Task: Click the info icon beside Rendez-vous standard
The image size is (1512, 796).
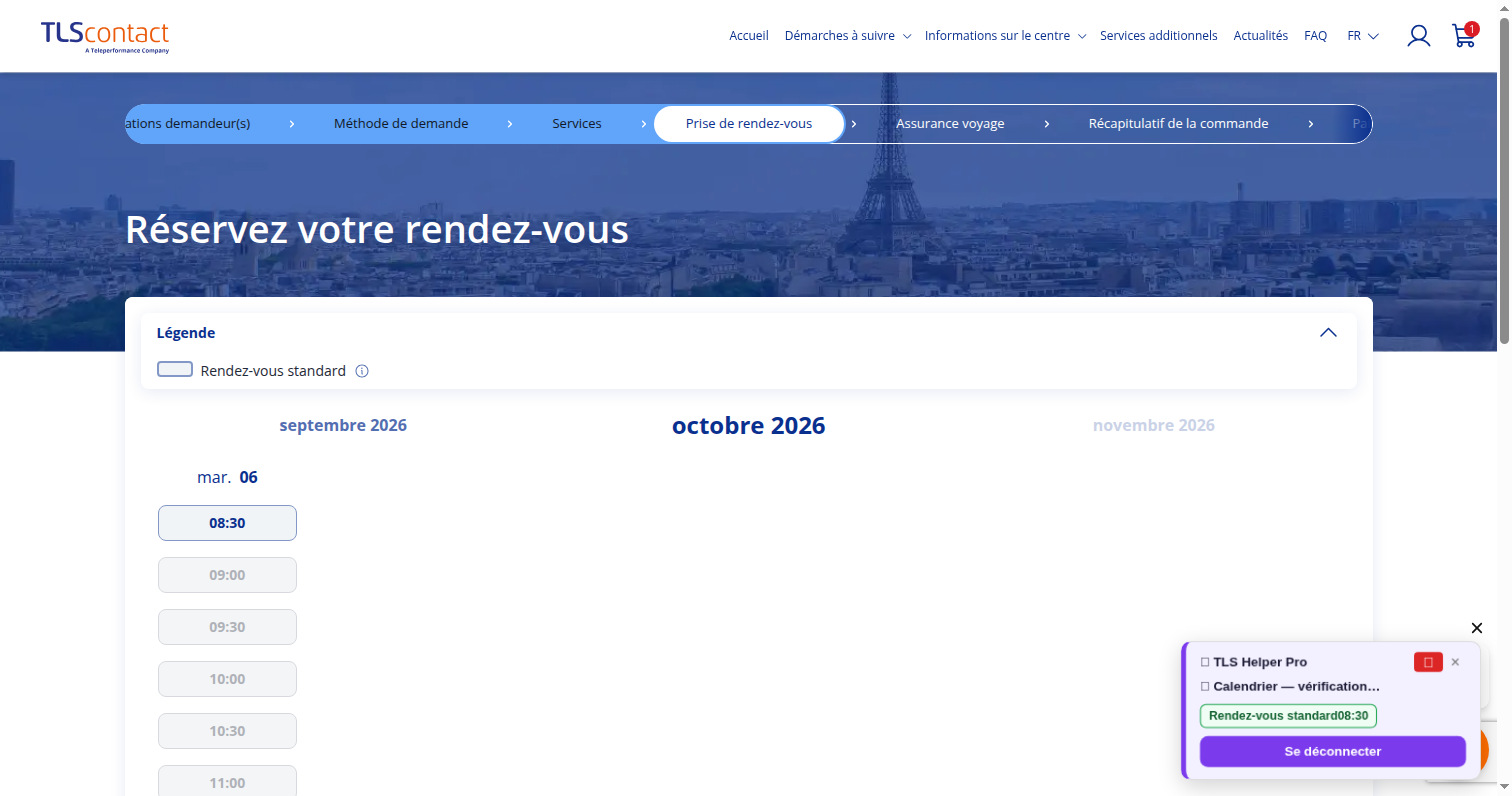Action: point(362,371)
